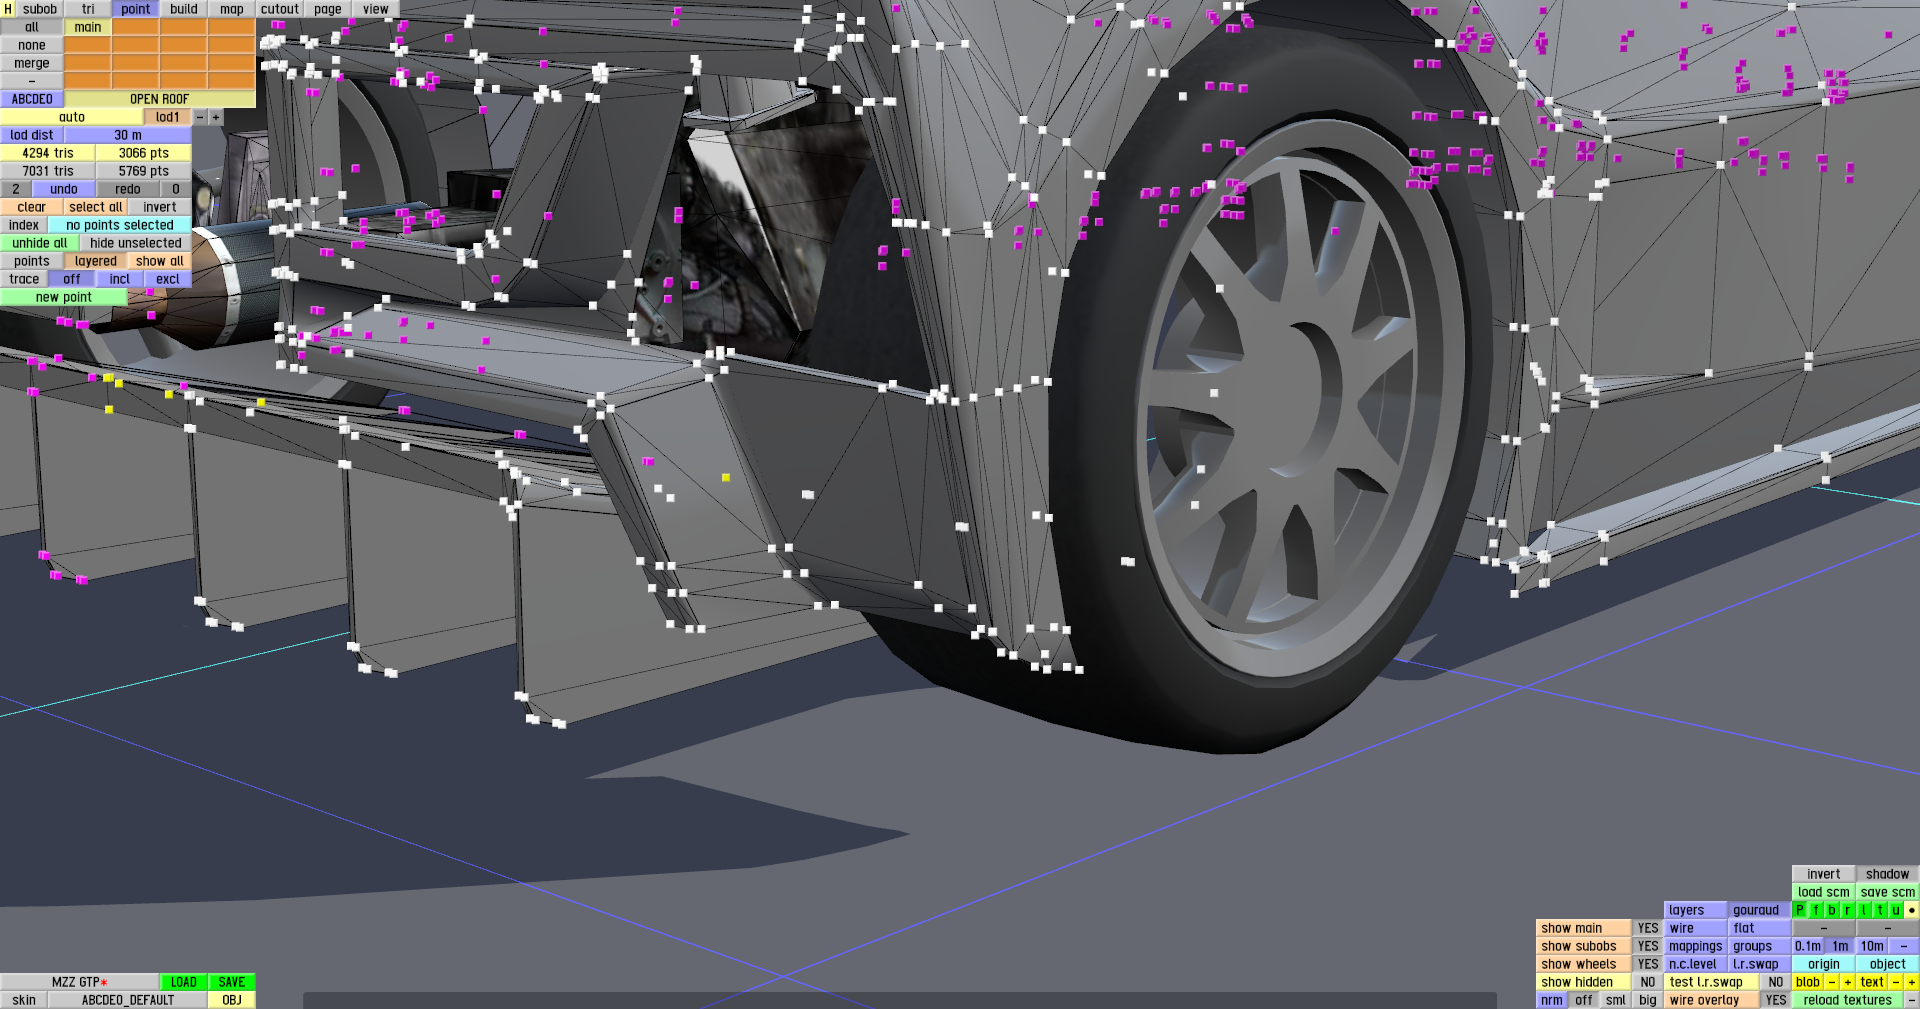The height and width of the screenshot is (1009, 1920).
Task: Open the map tab
Action: (232, 9)
